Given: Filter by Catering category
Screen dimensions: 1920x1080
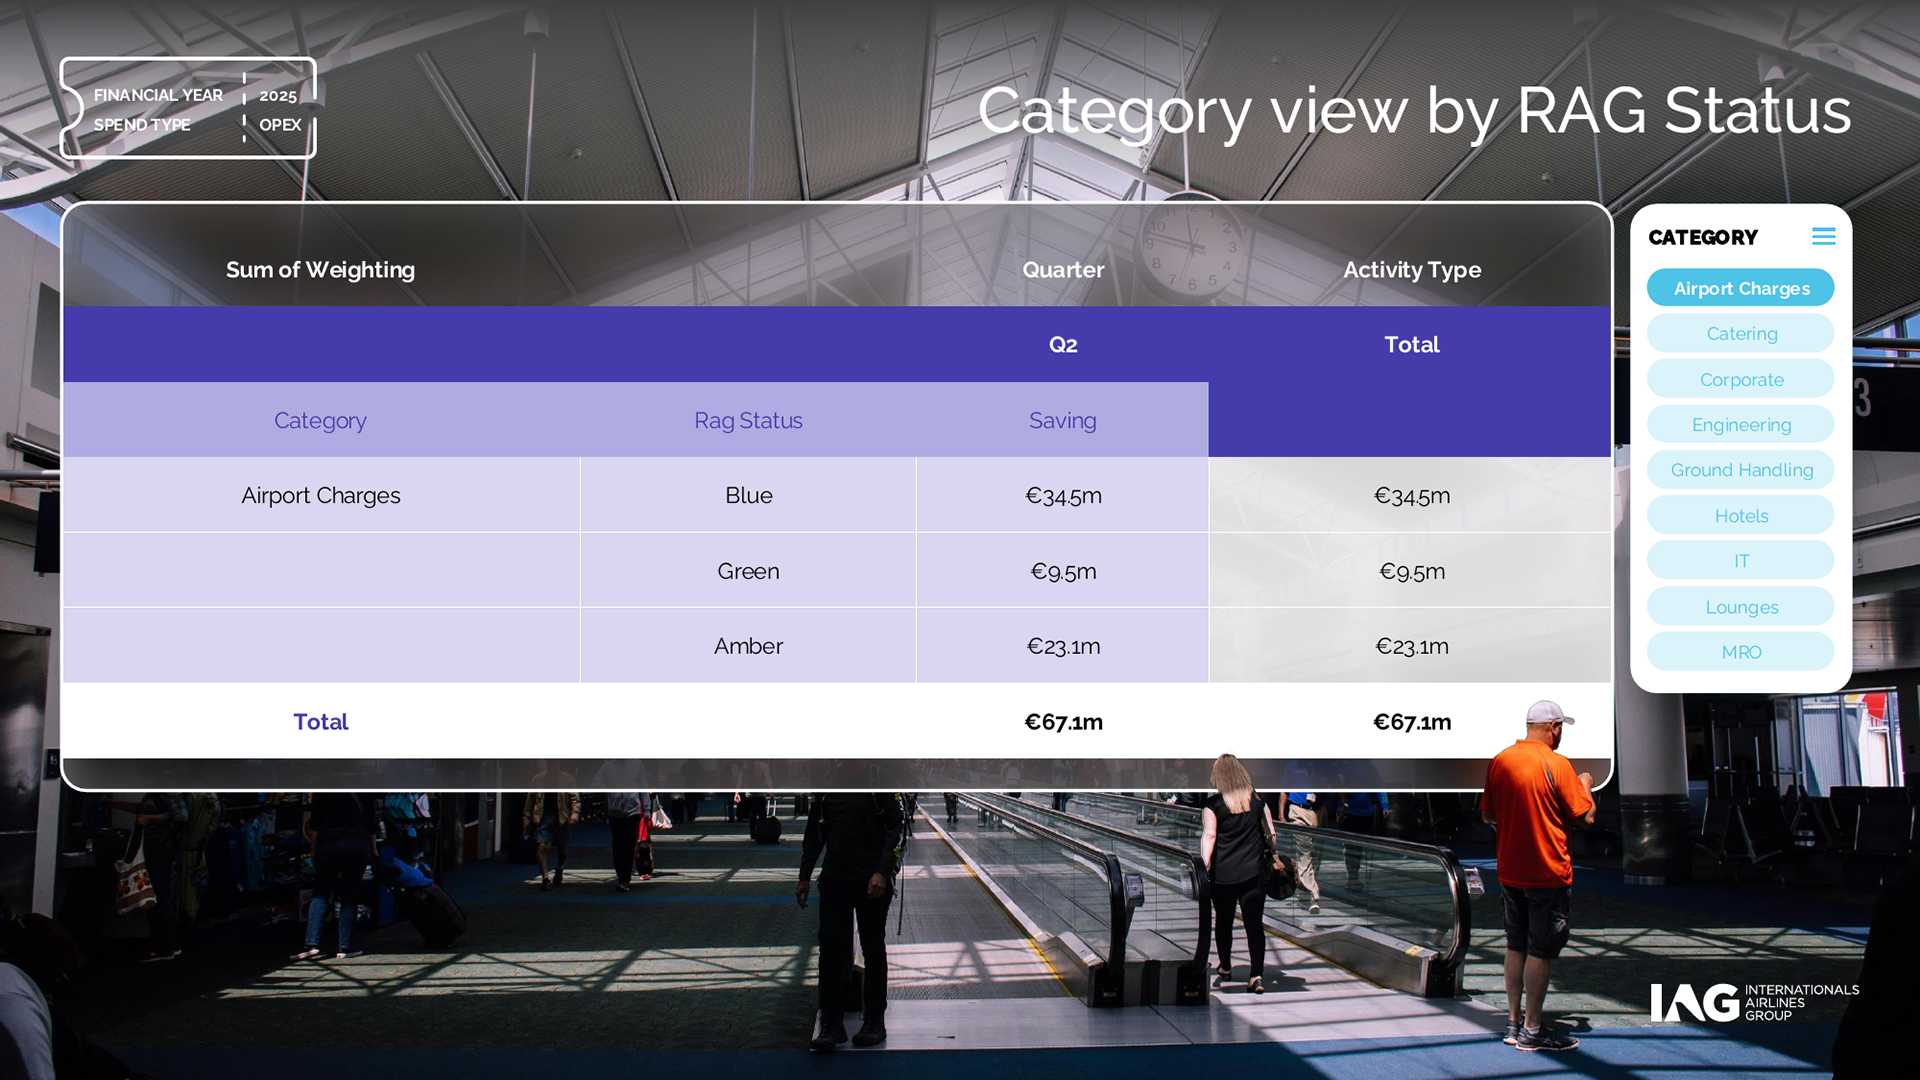Looking at the screenshot, I should coord(1740,334).
